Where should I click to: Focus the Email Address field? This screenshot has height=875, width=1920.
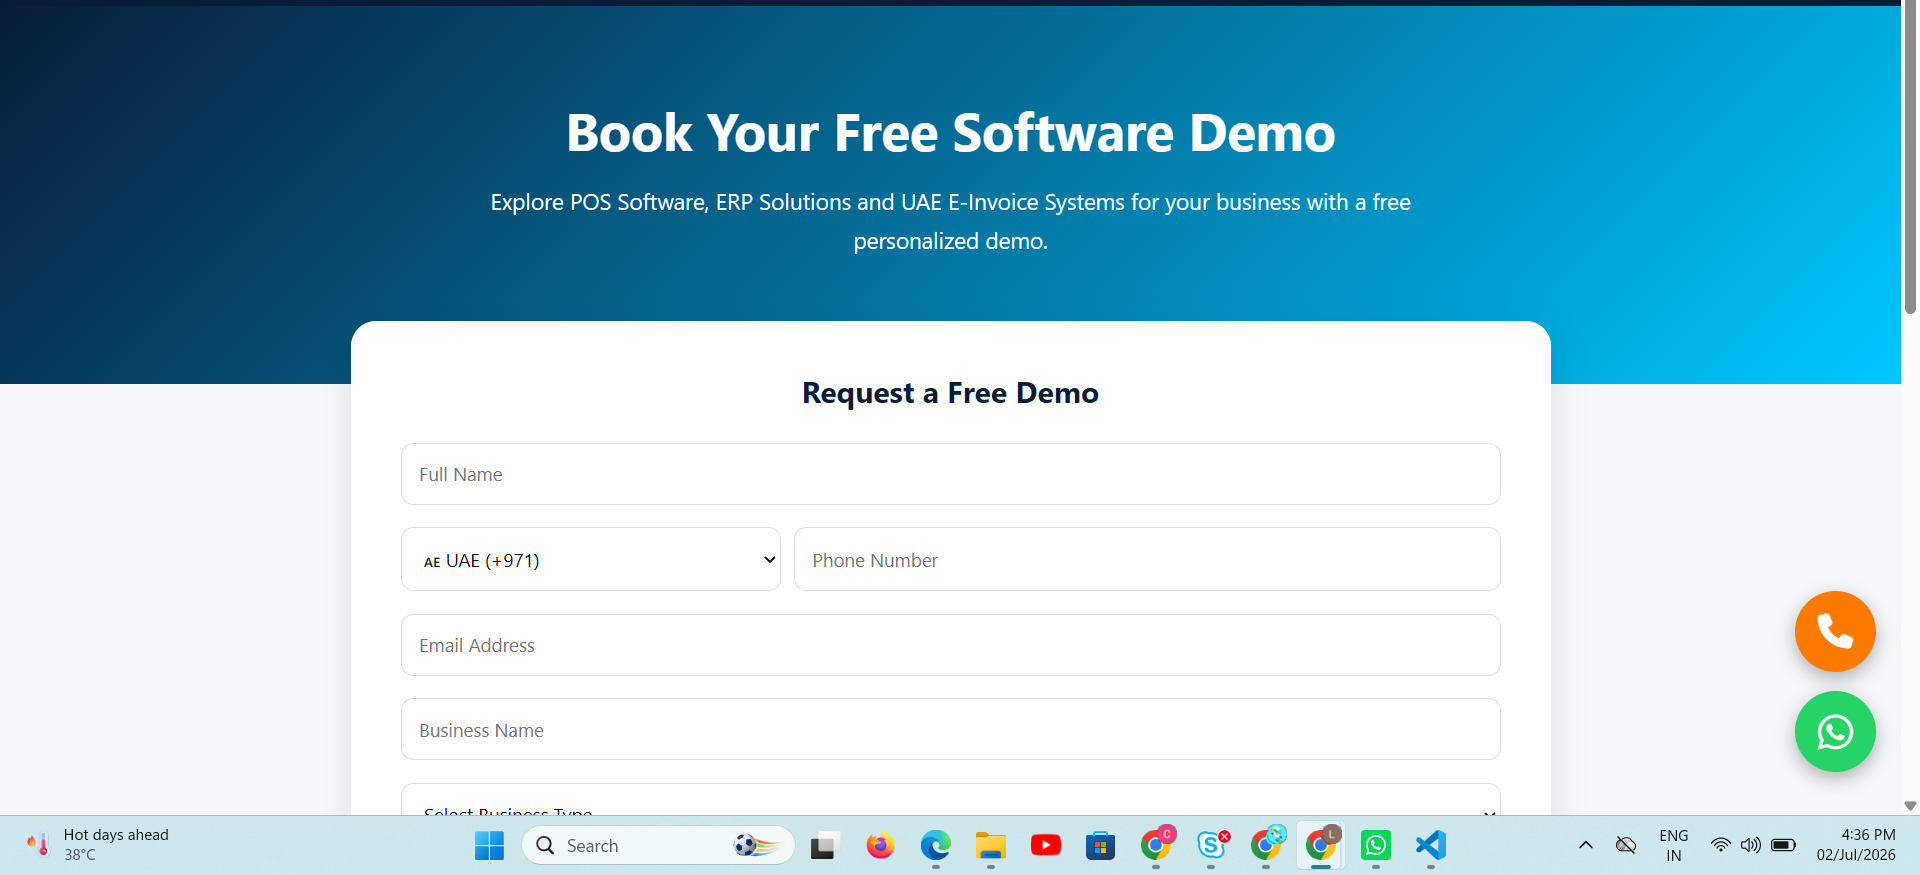point(951,645)
